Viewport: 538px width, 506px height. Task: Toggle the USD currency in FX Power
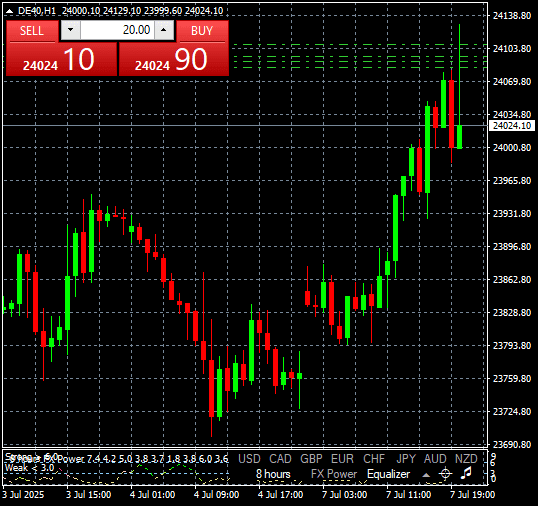(249, 459)
